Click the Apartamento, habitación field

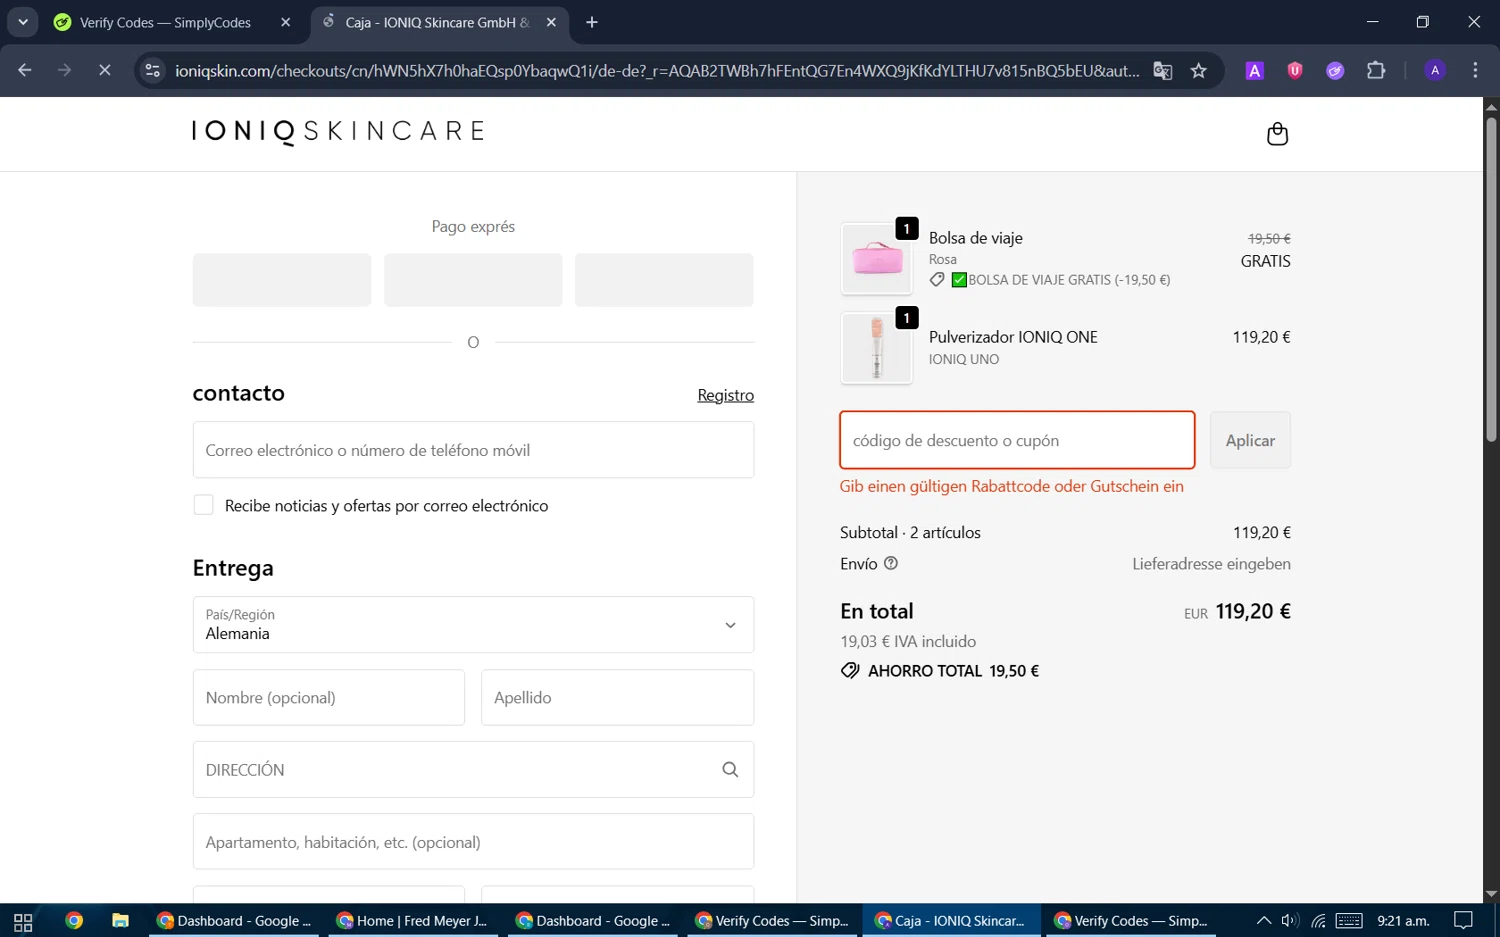pyautogui.click(x=473, y=841)
